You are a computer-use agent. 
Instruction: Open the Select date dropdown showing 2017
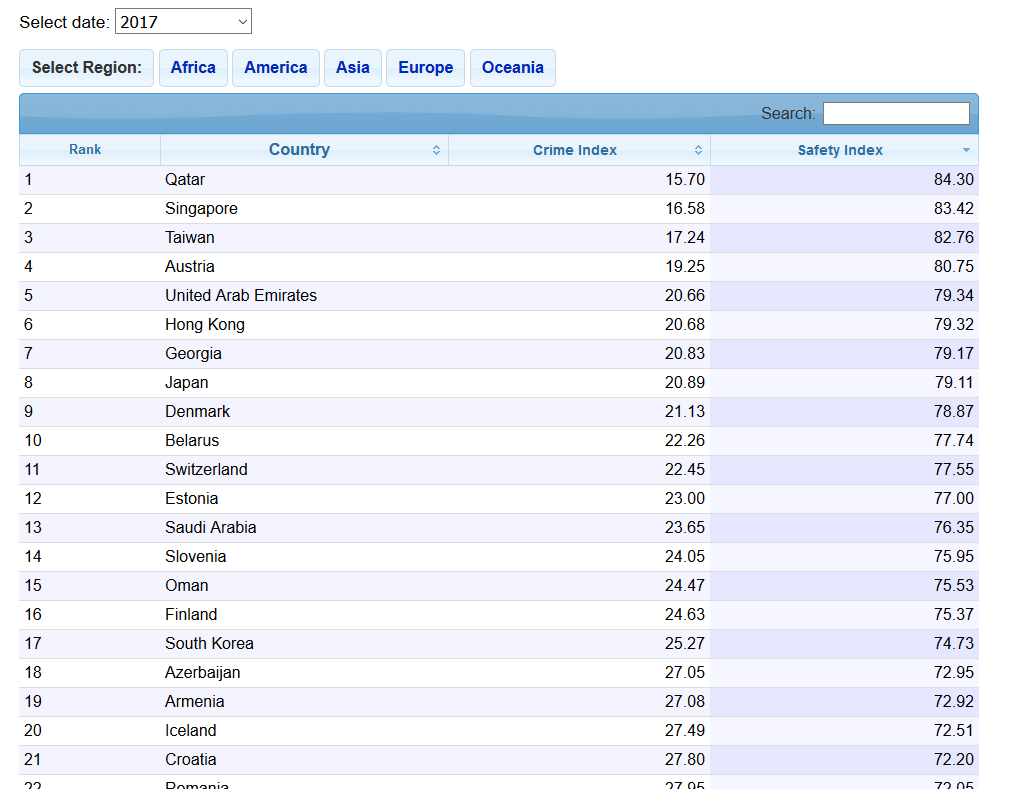point(184,22)
